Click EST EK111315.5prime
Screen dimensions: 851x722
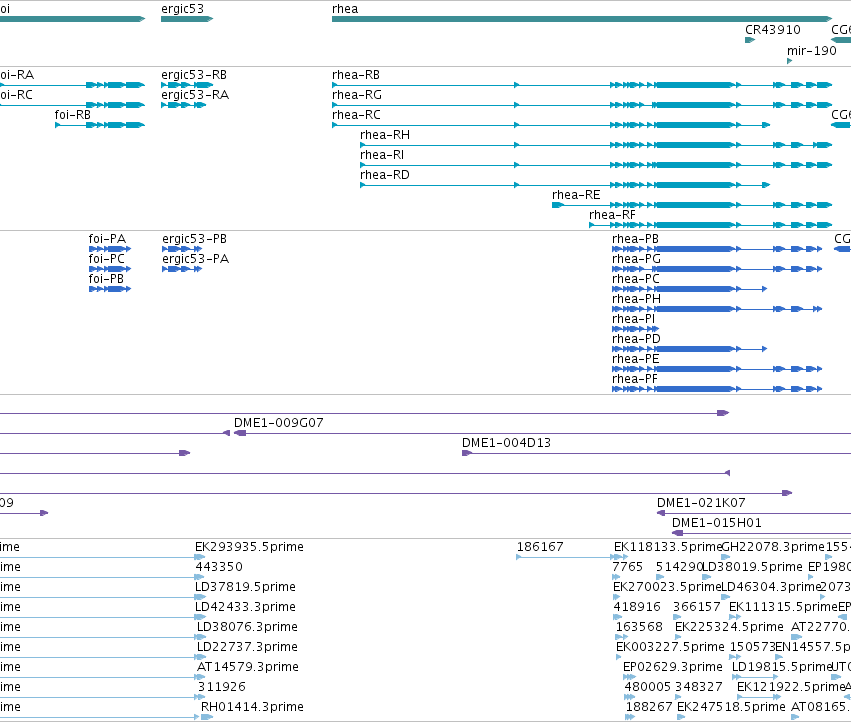tap(735, 617)
